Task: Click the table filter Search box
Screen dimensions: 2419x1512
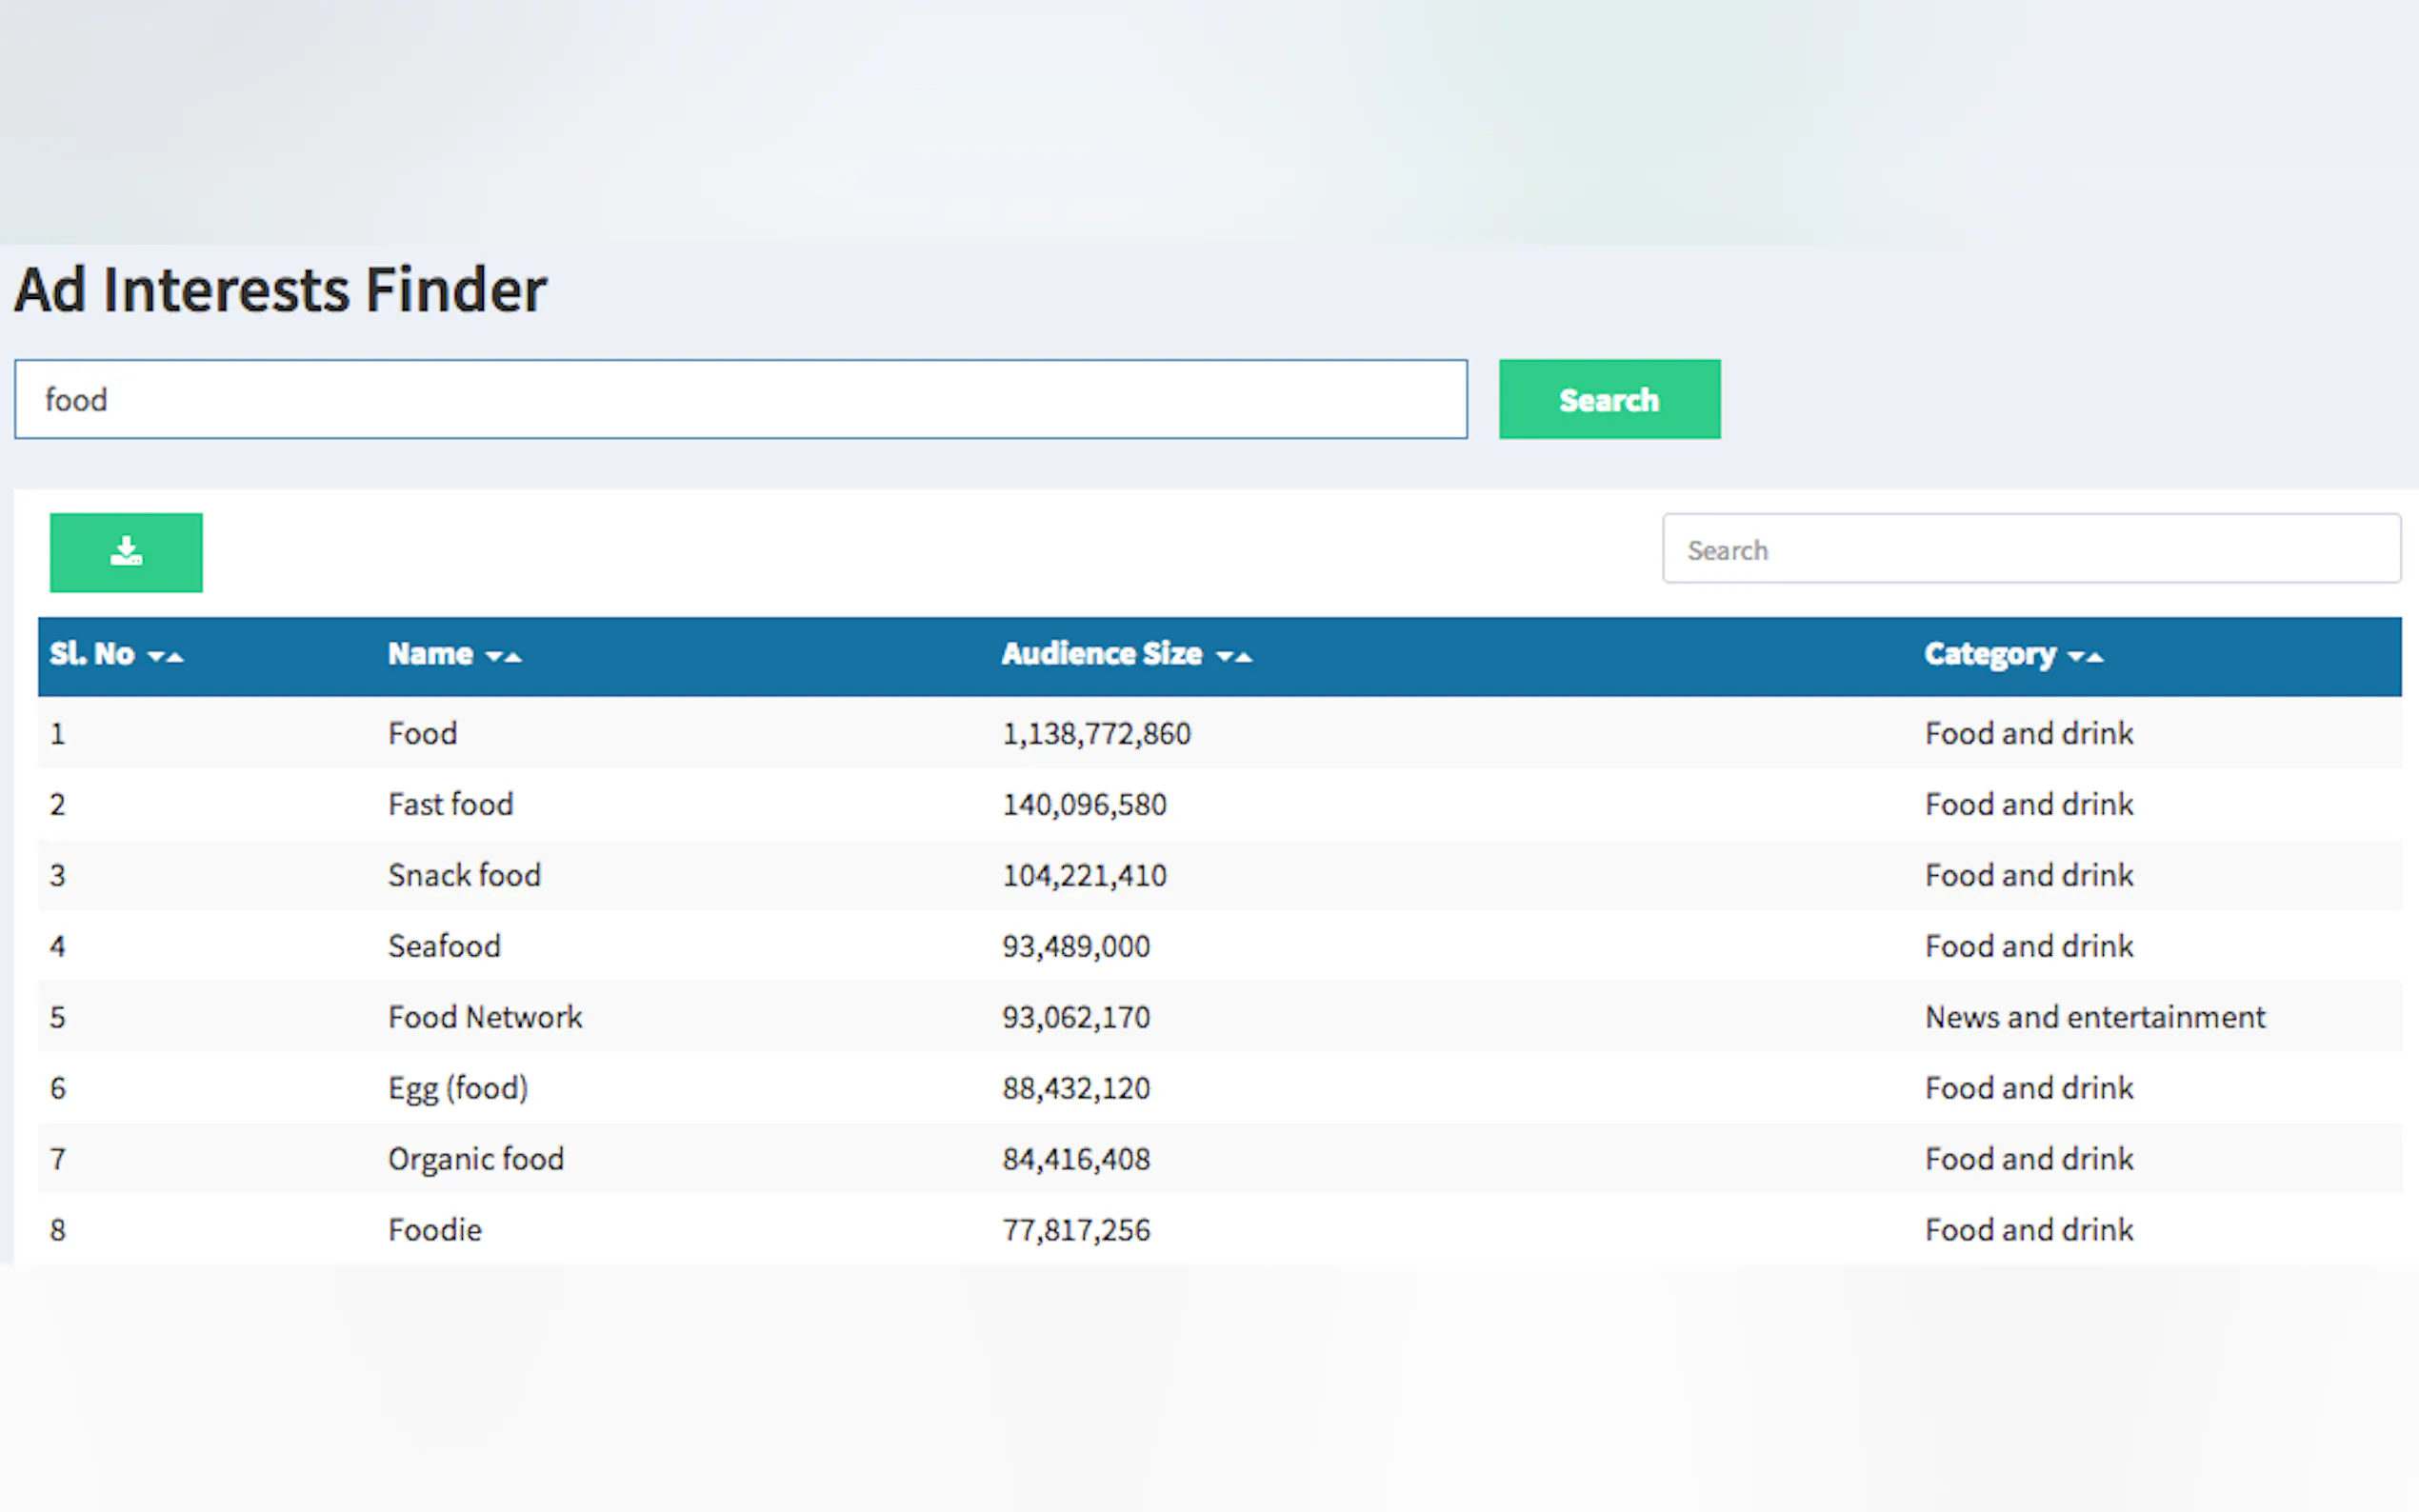Action: pos(2030,549)
